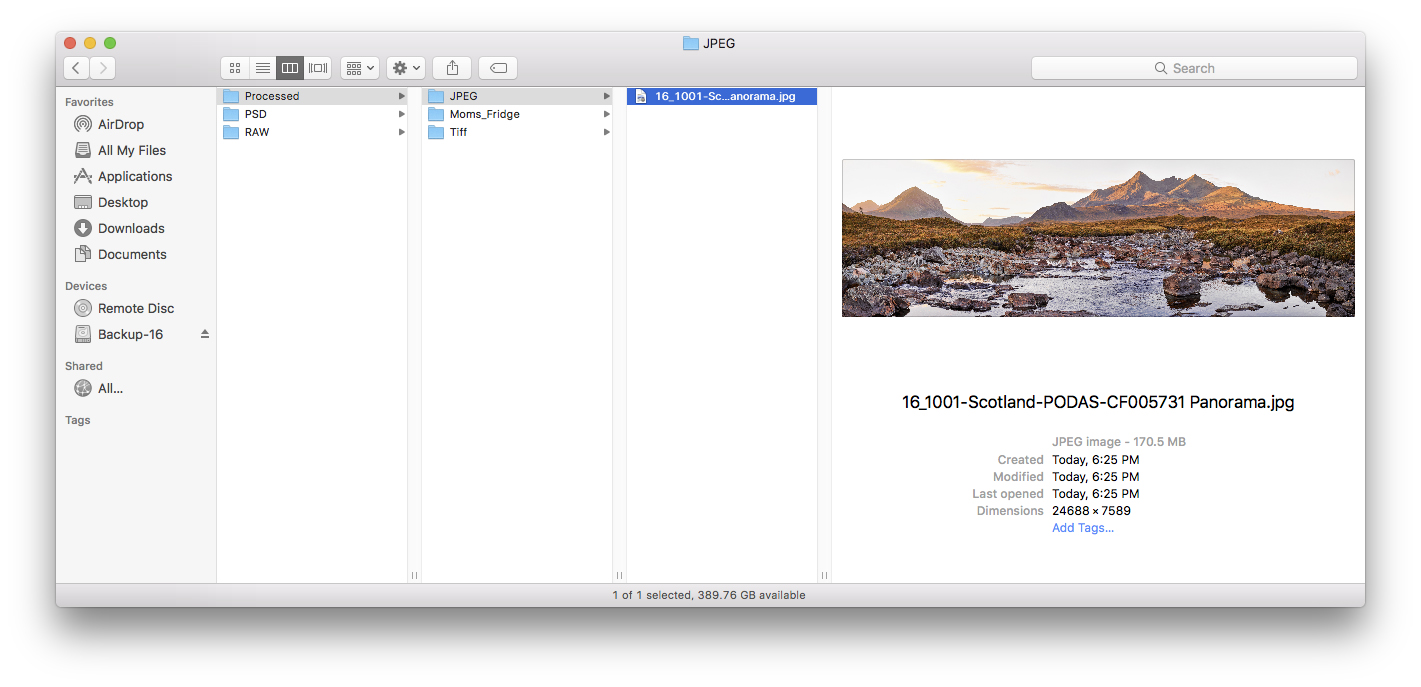The image size is (1421, 687).
Task: Select column view button
Action: click(x=290, y=68)
